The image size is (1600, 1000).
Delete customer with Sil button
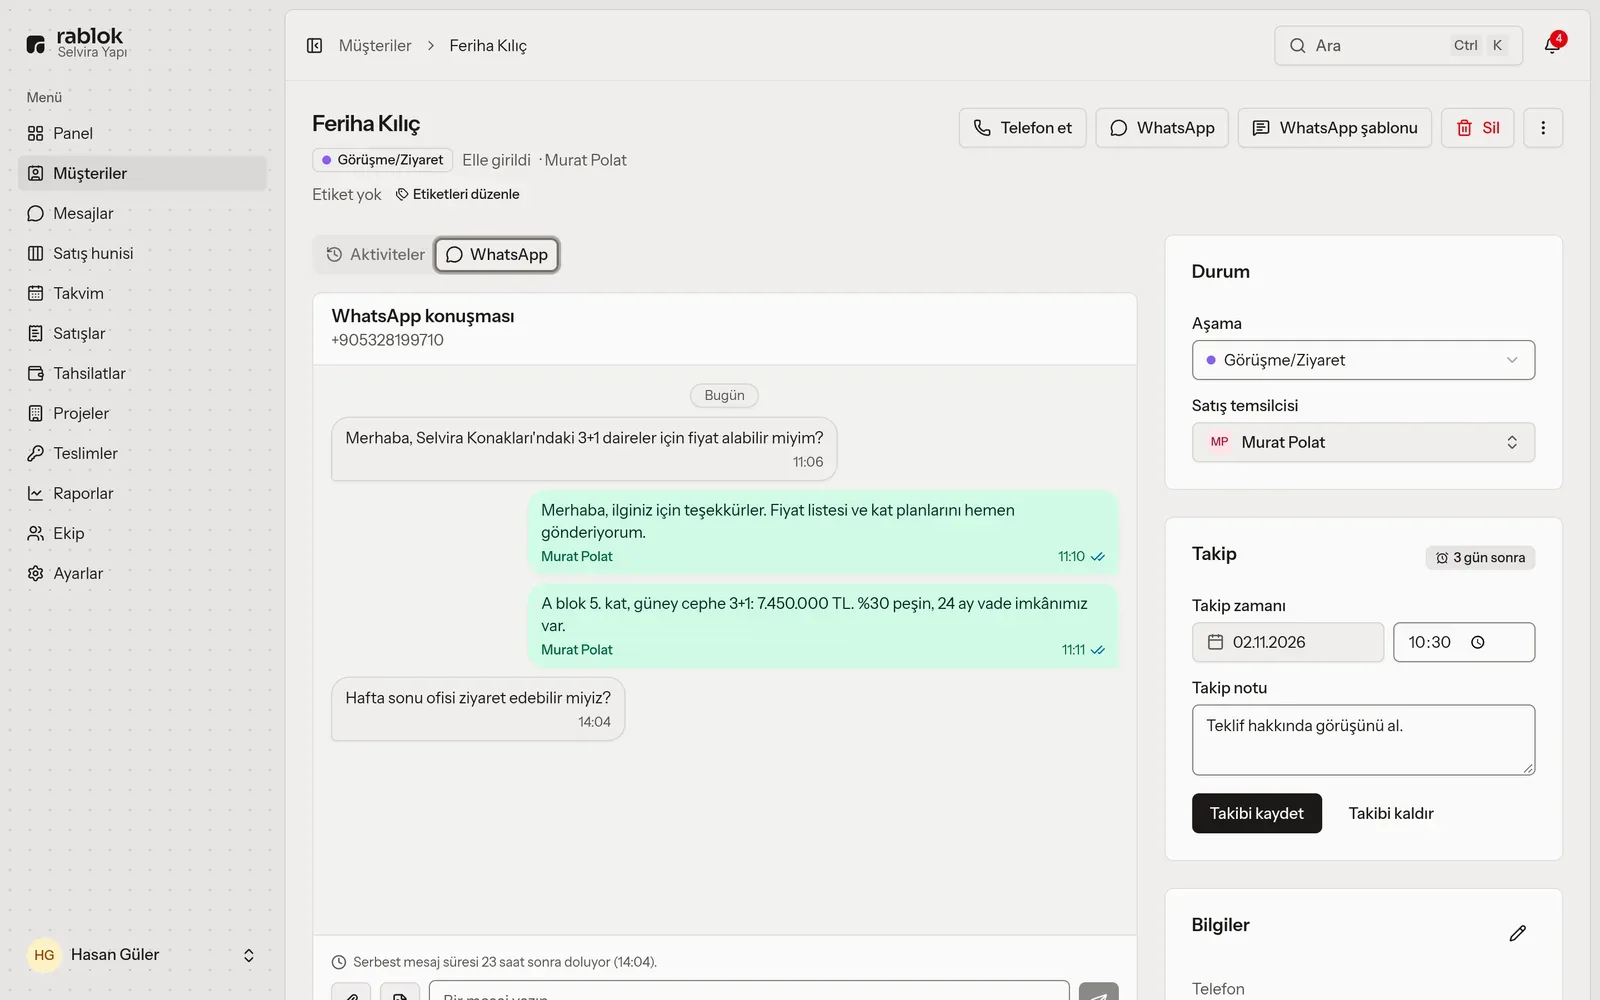1478,128
